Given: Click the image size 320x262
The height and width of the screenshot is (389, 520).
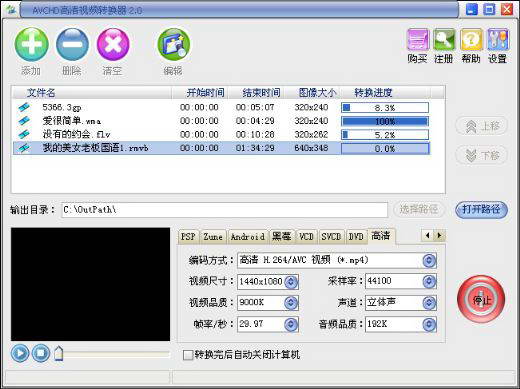Looking at the screenshot, I should (x=311, y=134).
